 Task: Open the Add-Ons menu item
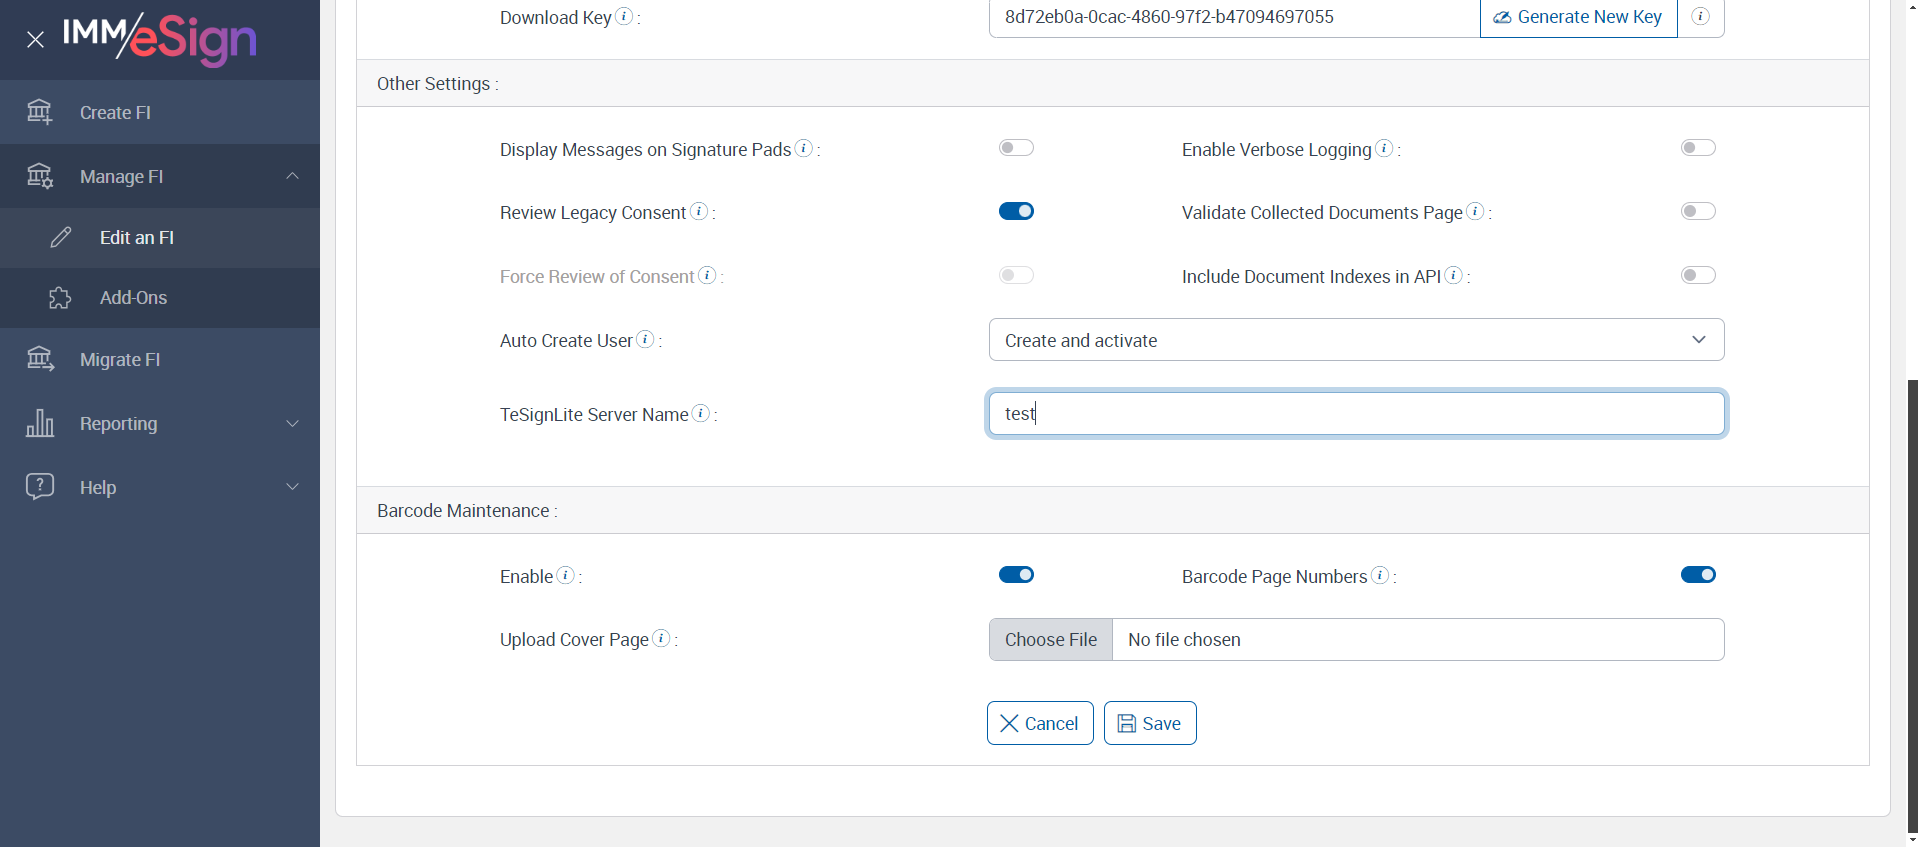[133, 298]
